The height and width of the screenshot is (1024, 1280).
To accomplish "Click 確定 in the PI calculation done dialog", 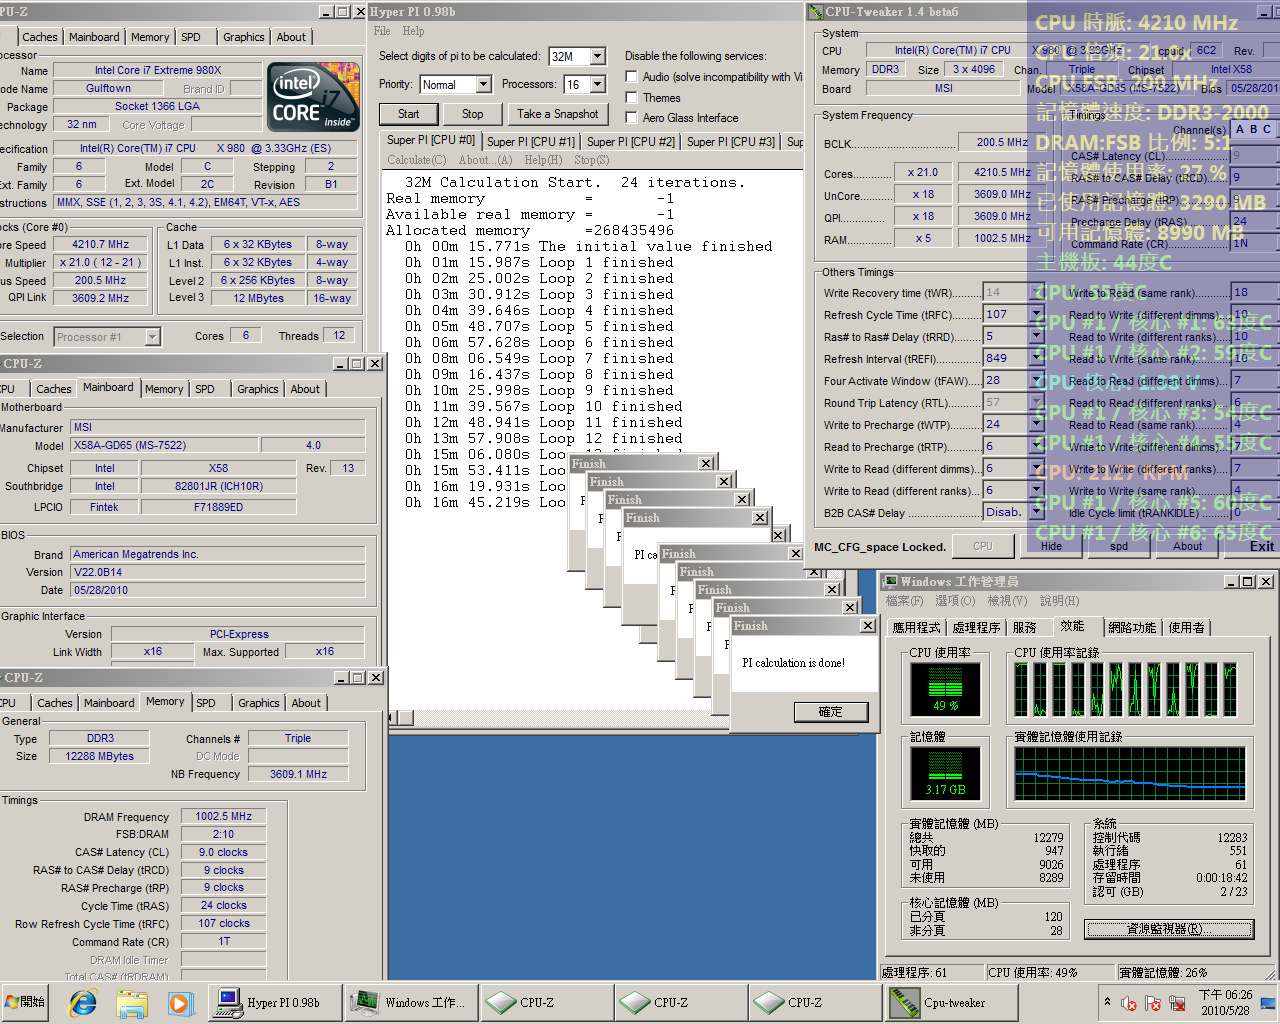I will click(831, 711).
